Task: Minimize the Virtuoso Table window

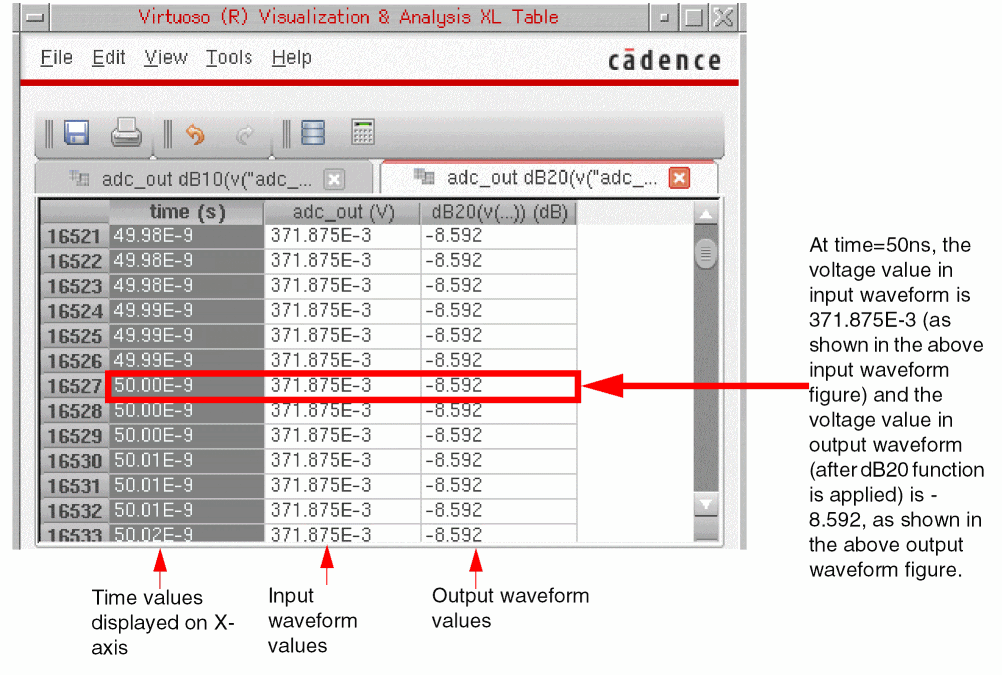Action: 665,17
